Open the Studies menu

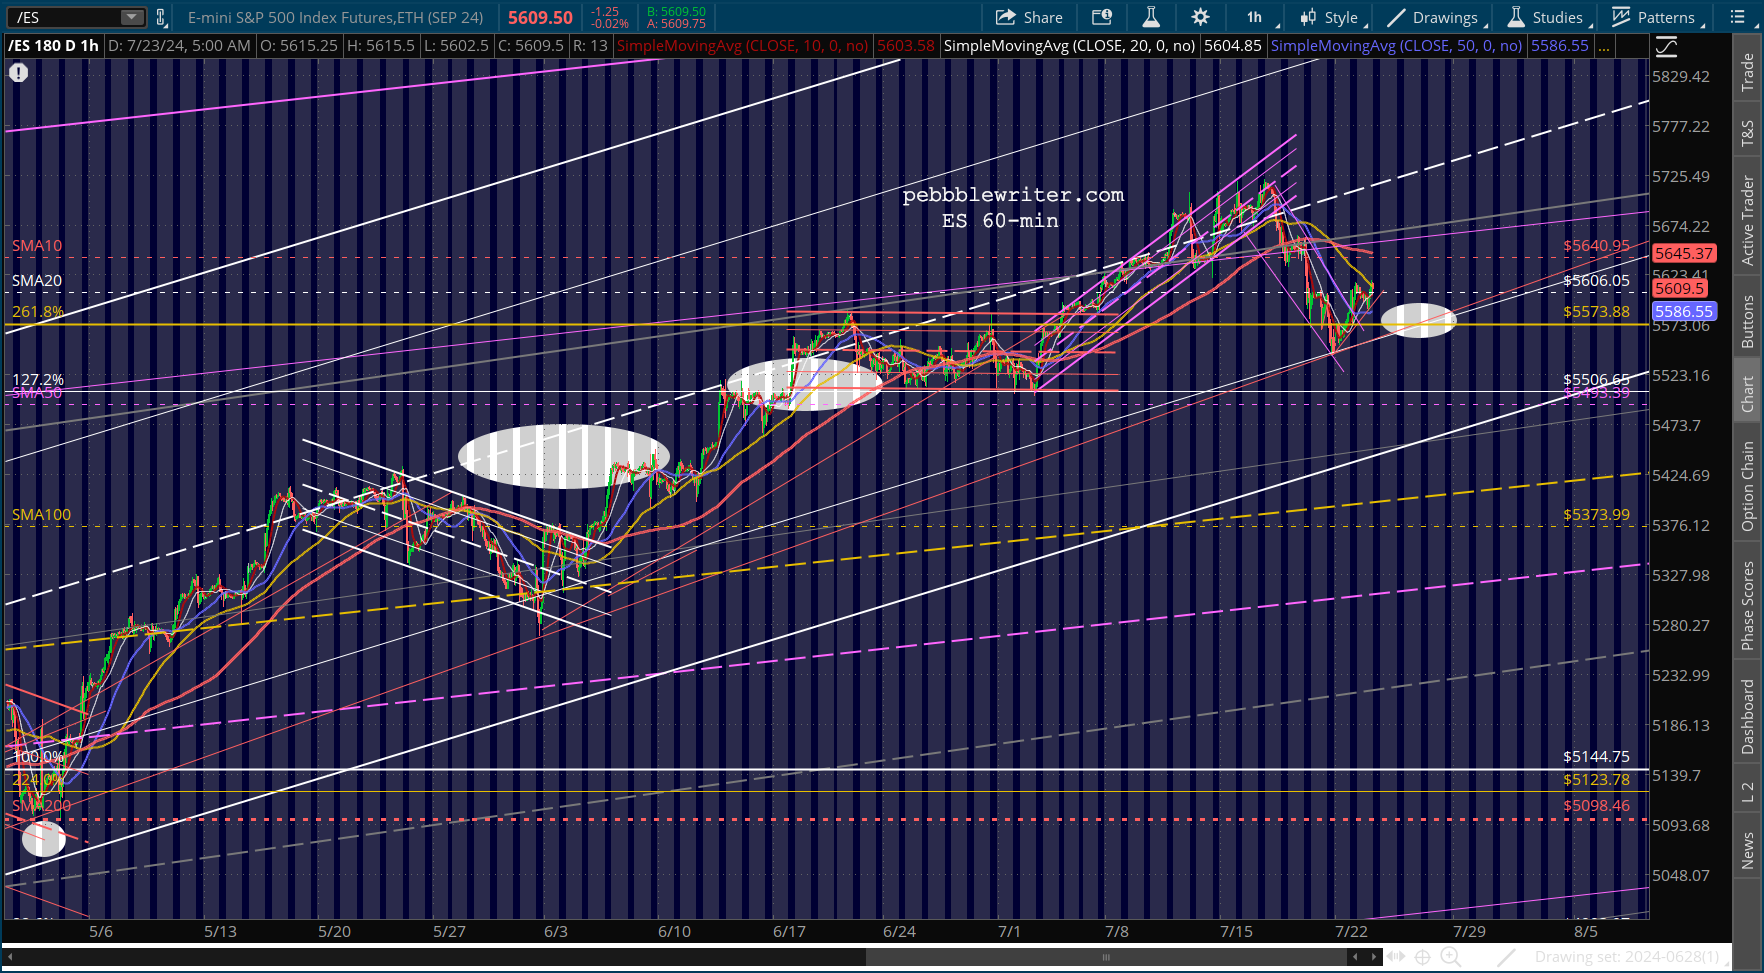click(1547, 17)
